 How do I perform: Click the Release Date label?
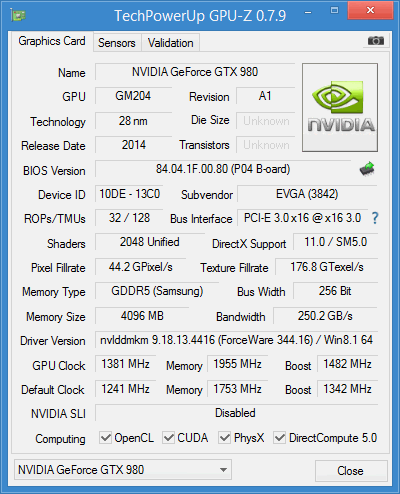(x=53, y=146)
